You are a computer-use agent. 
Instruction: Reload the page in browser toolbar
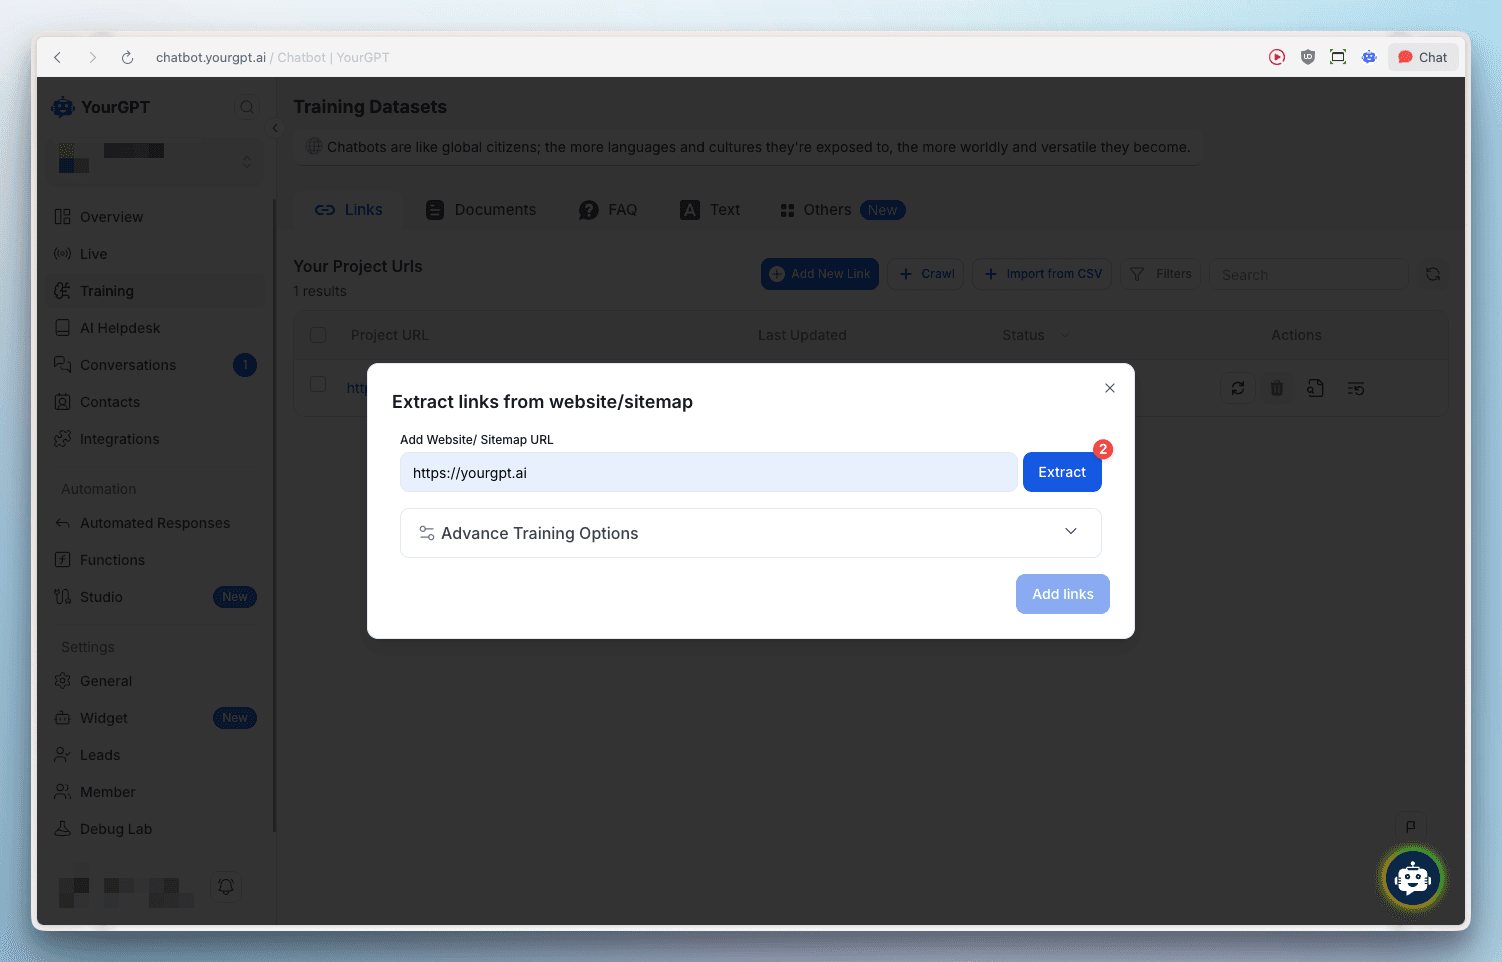tap(127, 58)
